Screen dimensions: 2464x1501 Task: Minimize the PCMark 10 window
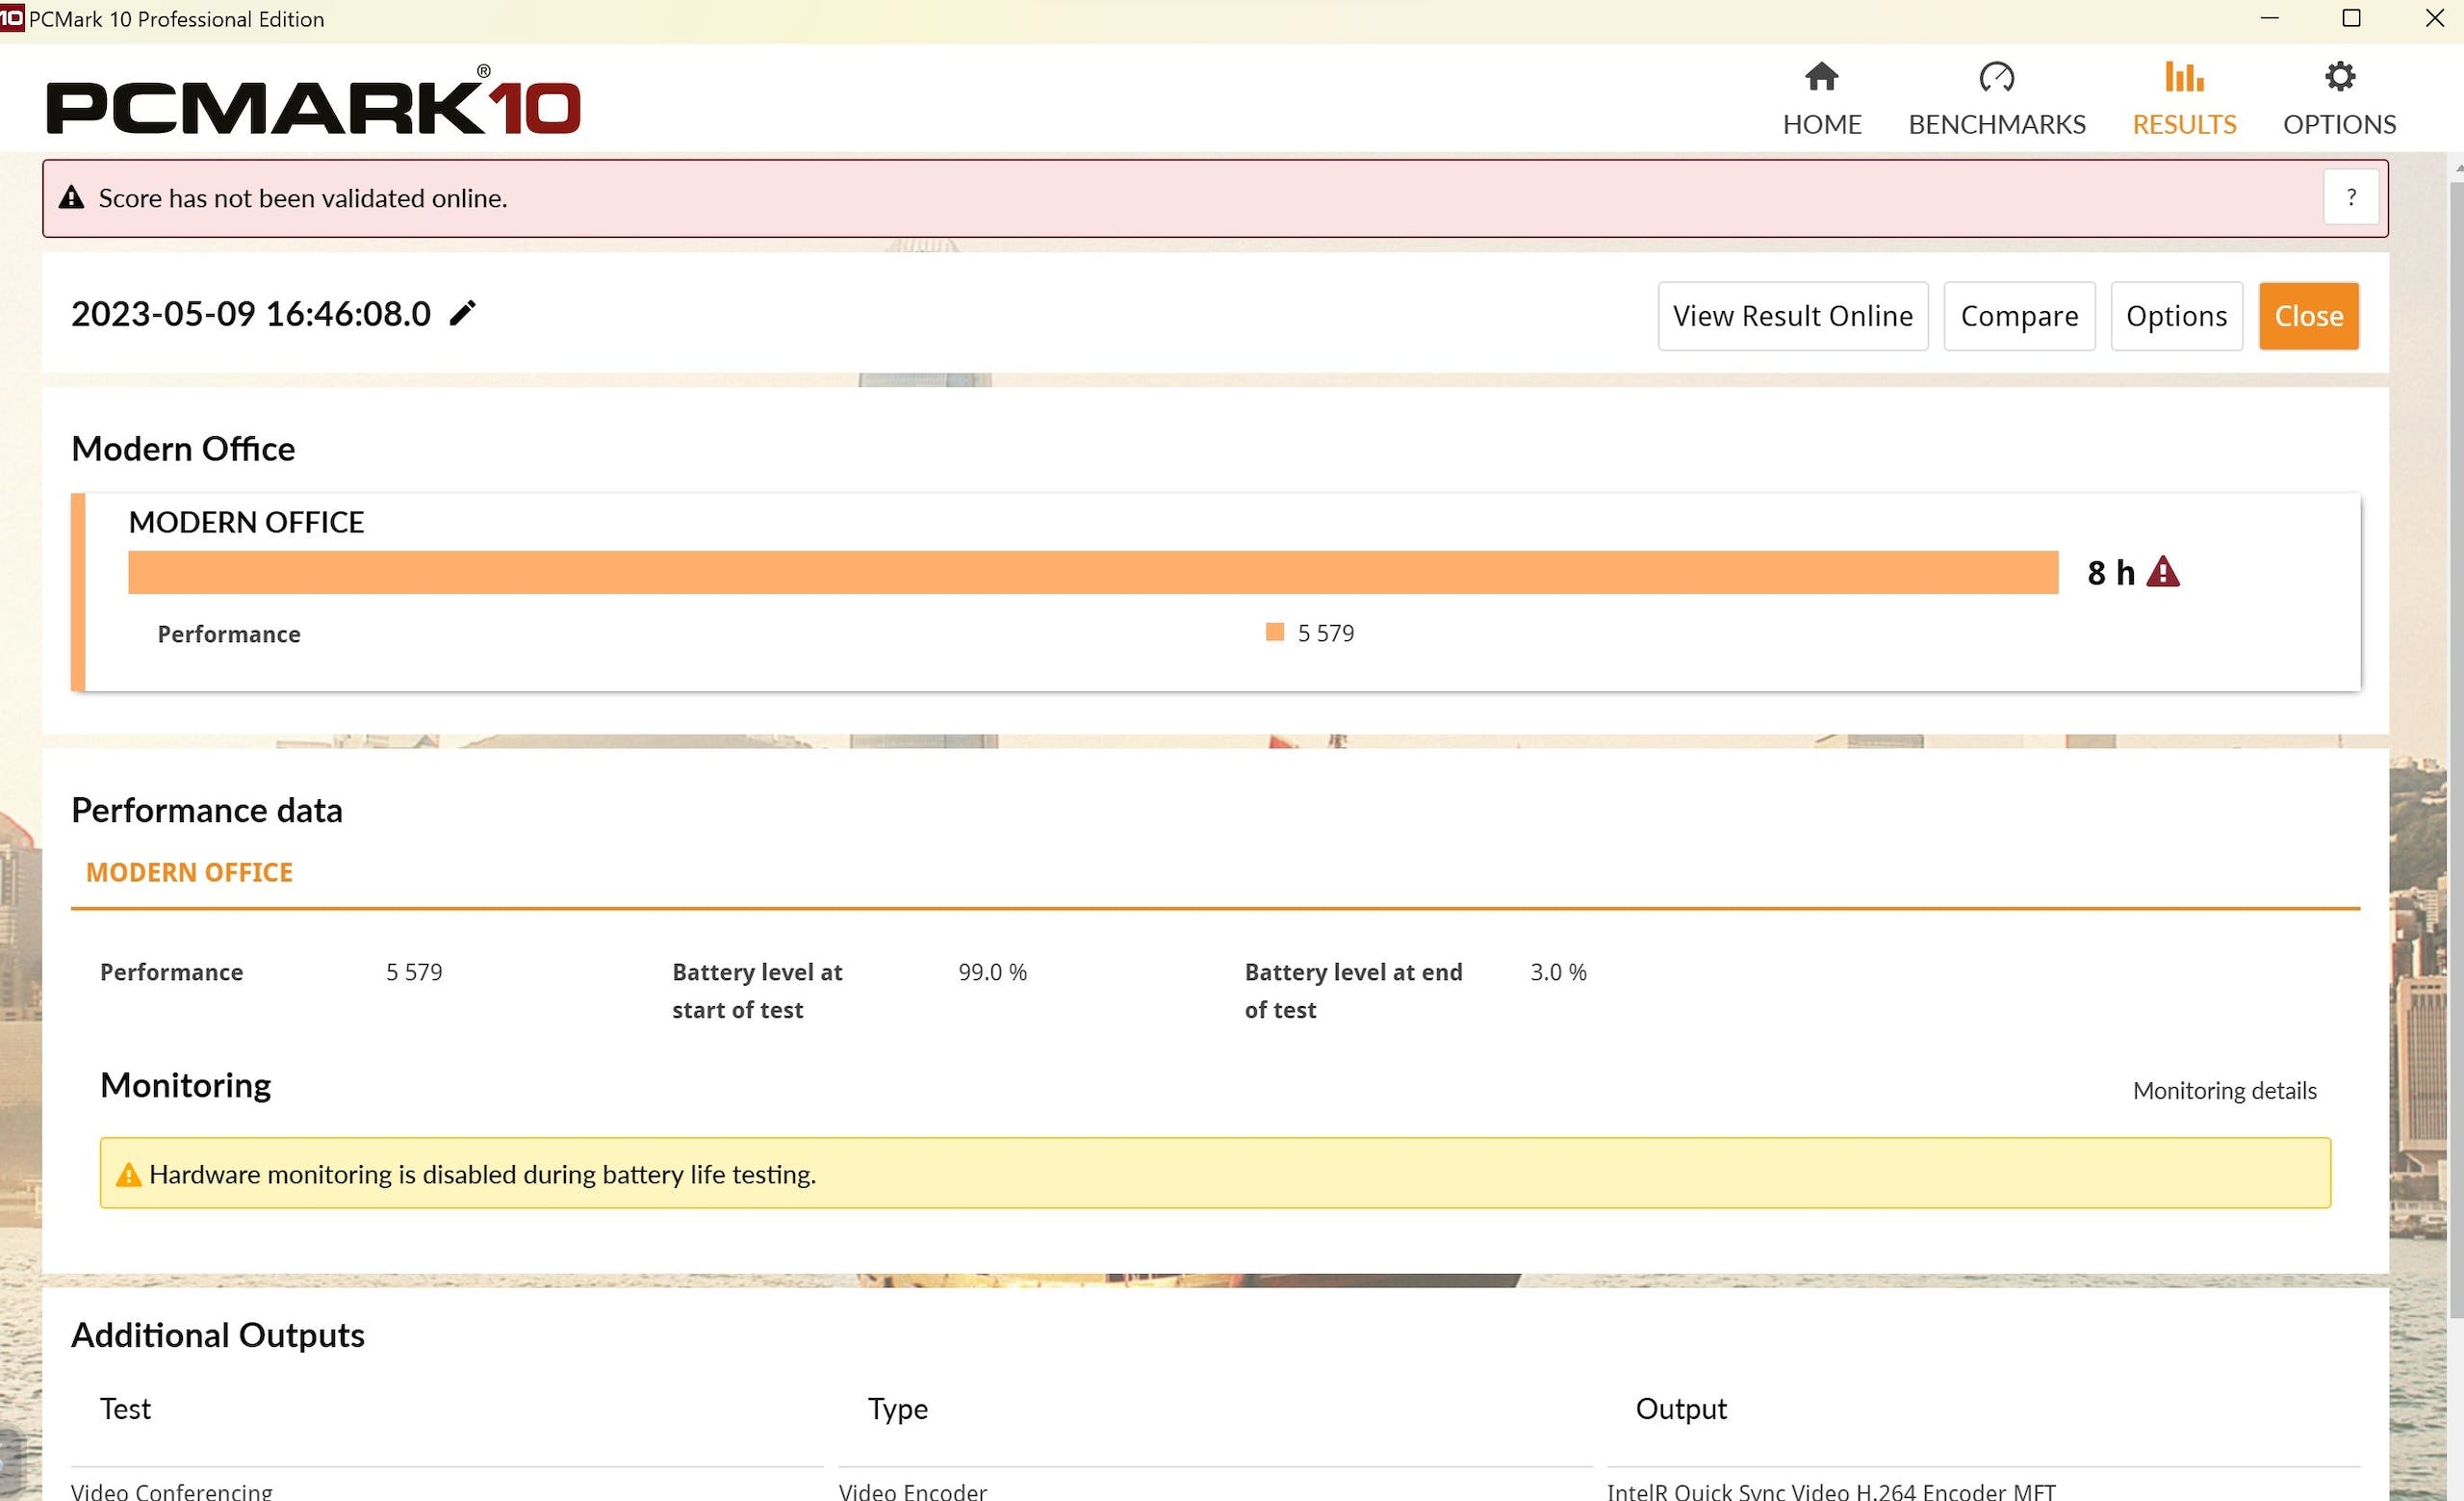coord(2269,18)
